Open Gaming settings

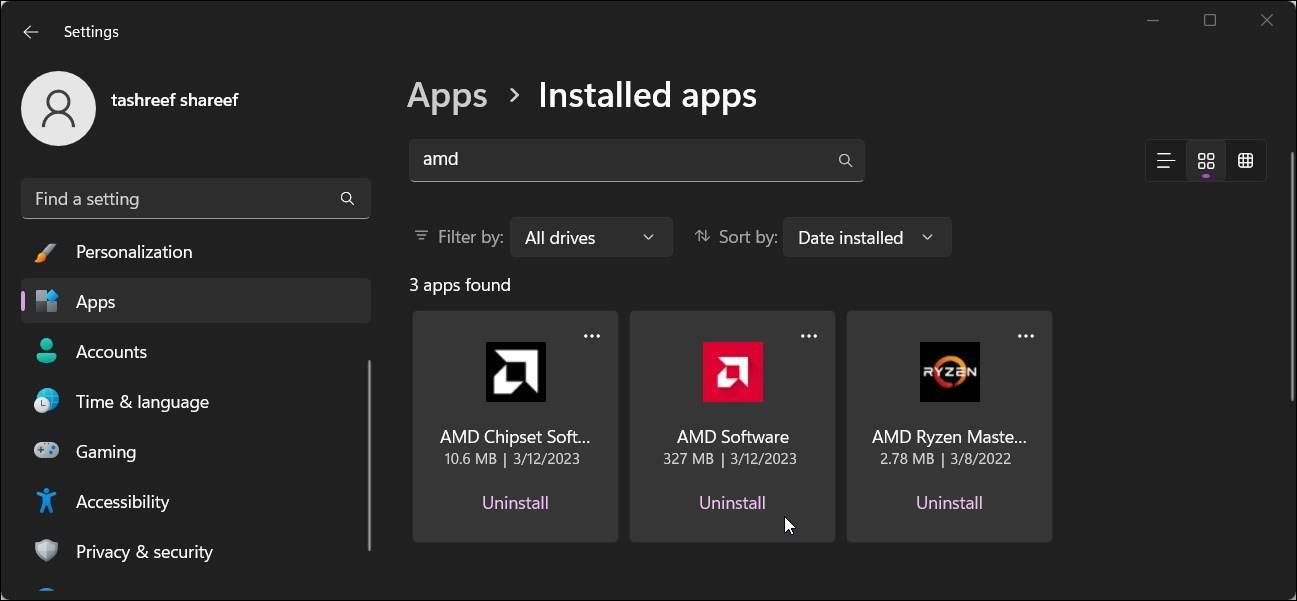(196, 452)
